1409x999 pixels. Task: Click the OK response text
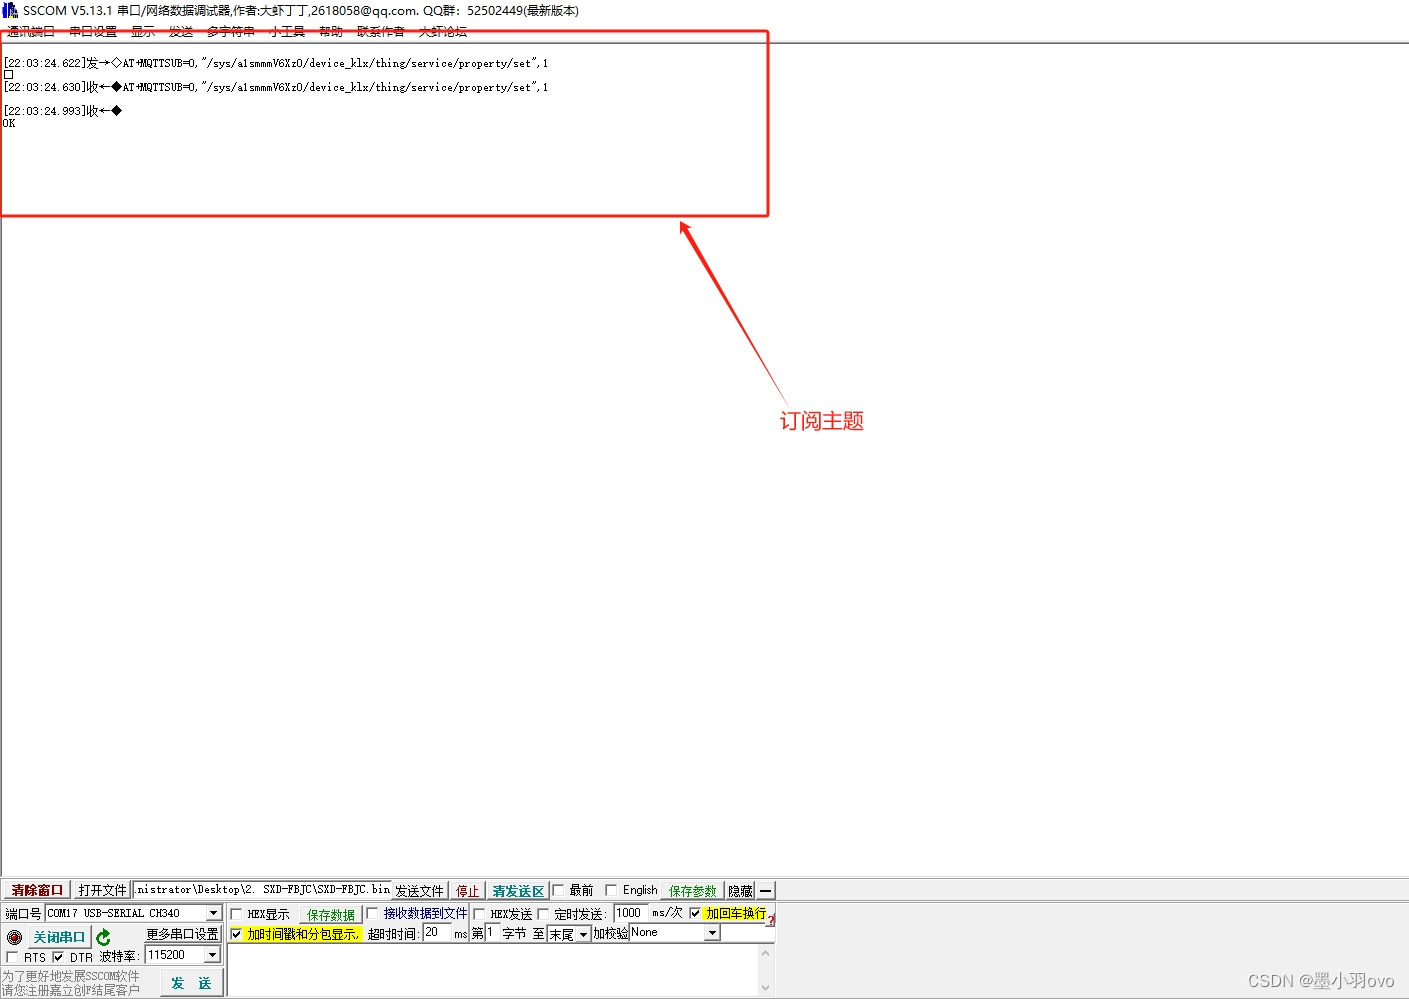(x=9, y=124)
